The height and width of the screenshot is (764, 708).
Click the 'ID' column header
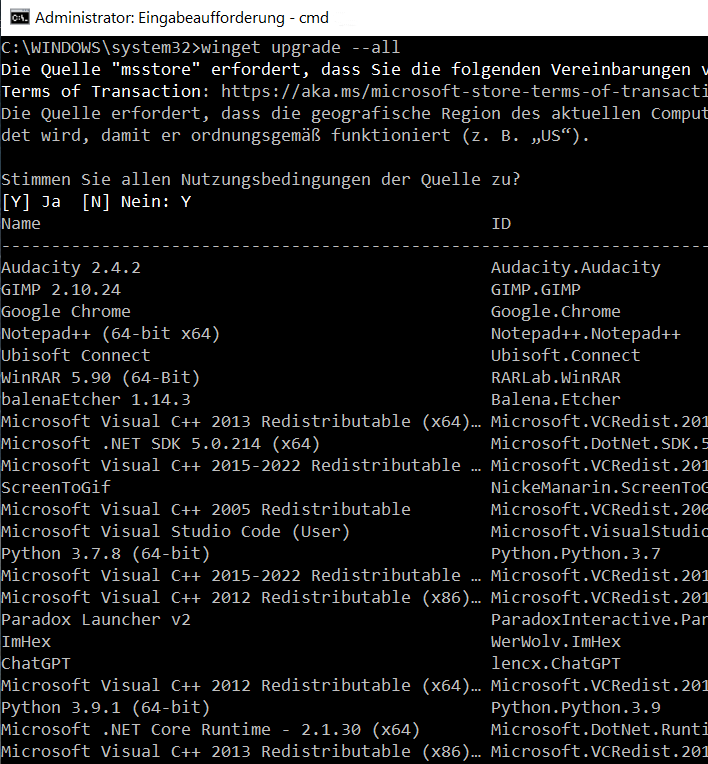click(501, 224)
